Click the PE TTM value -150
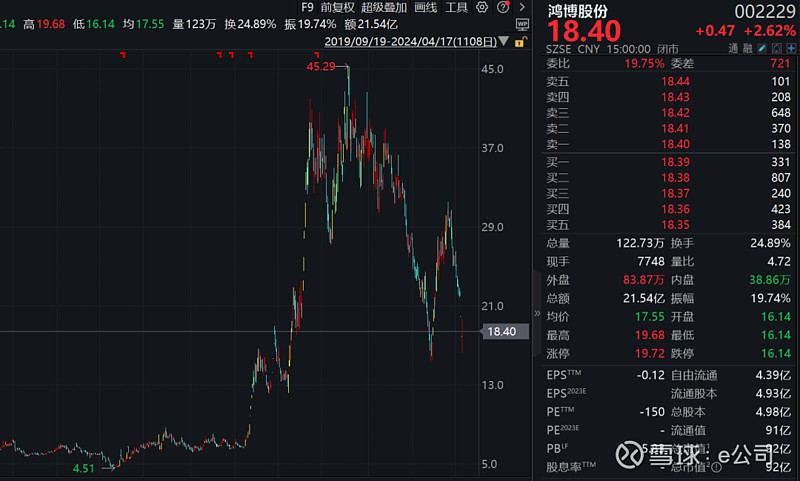The height and width of the screenshot is (481, 800). [x=652, y=412]
